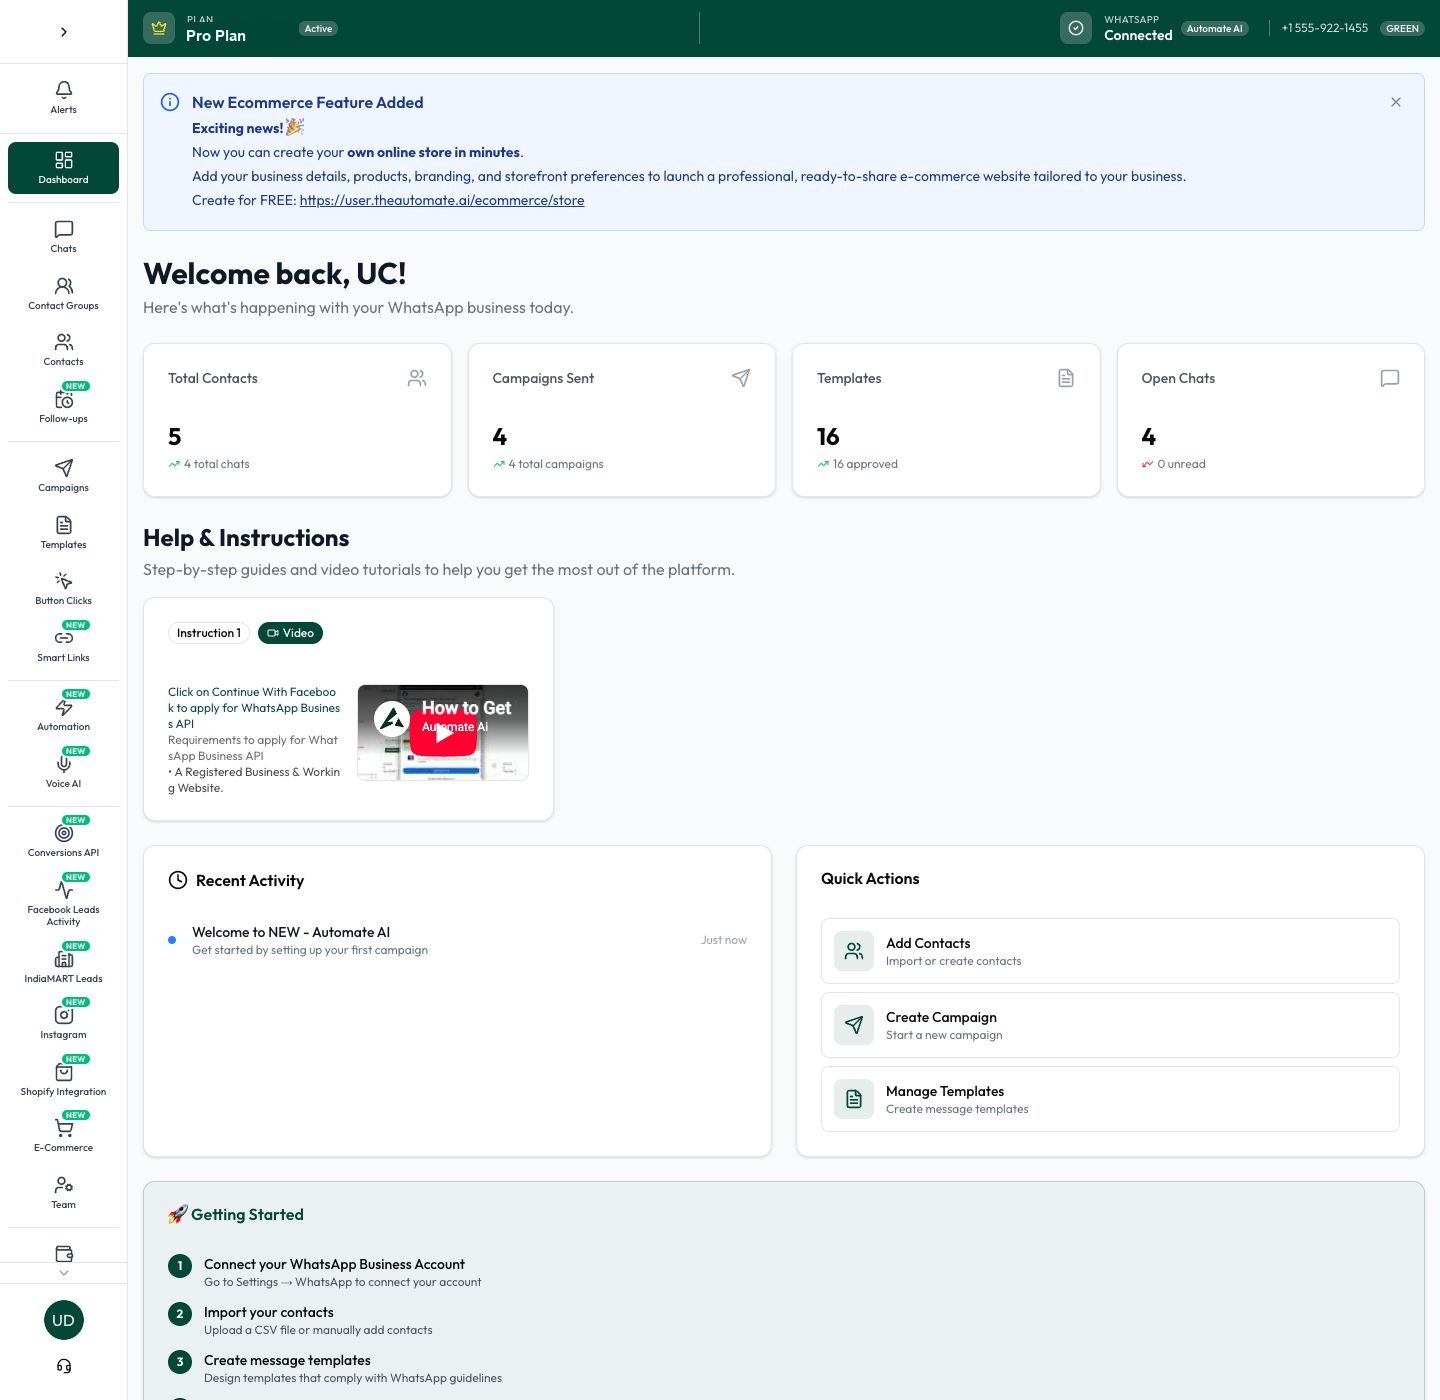Image resolution: width=1440 pixels, height=1400 pixels.
Task: Open Button Clicks in the sidebar
Action: pyautogui.click(x=64, y=589)
